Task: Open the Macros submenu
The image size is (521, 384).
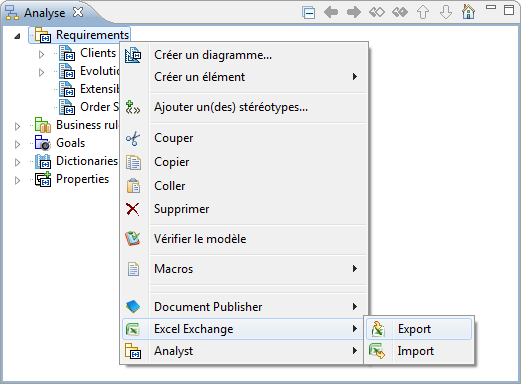Action: (x=244, y=269)
